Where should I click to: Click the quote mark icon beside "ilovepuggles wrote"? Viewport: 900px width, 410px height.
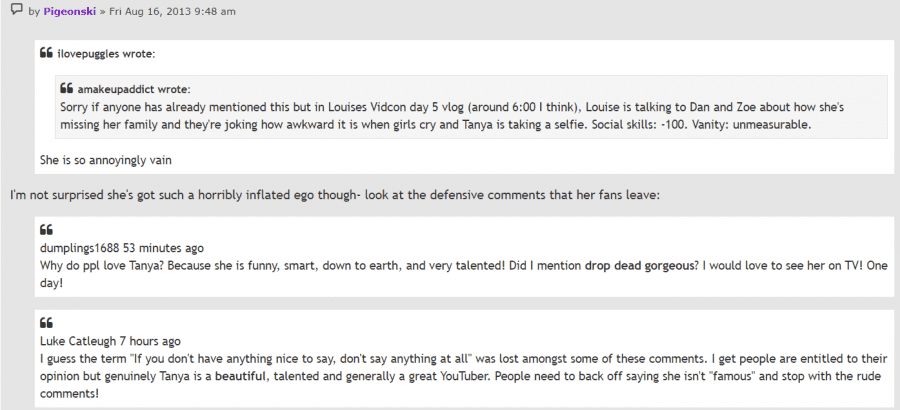(x=46, y=53)
